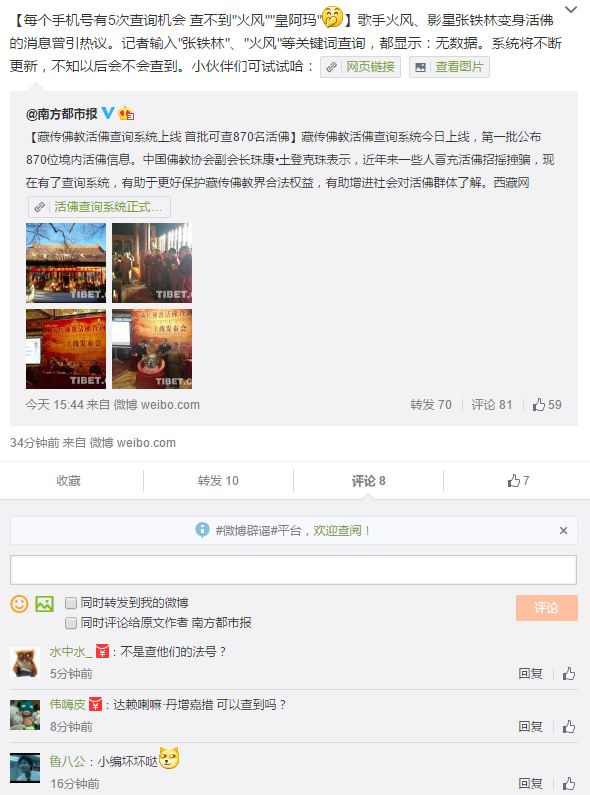This screenshot has width=590, height=795.
Task: Like this post using thumbs-up 7
Action: (x=518, y=481)
